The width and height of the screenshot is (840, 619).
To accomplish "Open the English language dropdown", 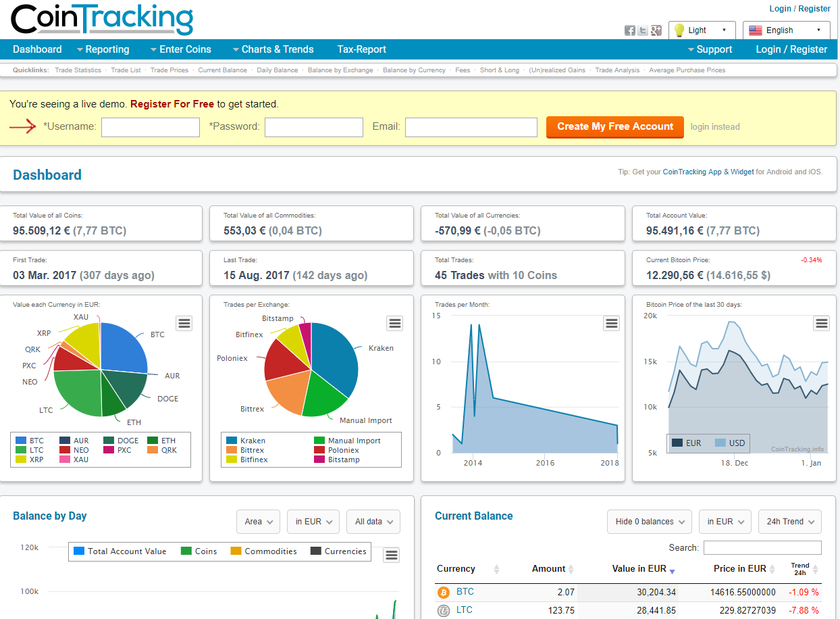I will pyautogui.click(x=786, y=30).
